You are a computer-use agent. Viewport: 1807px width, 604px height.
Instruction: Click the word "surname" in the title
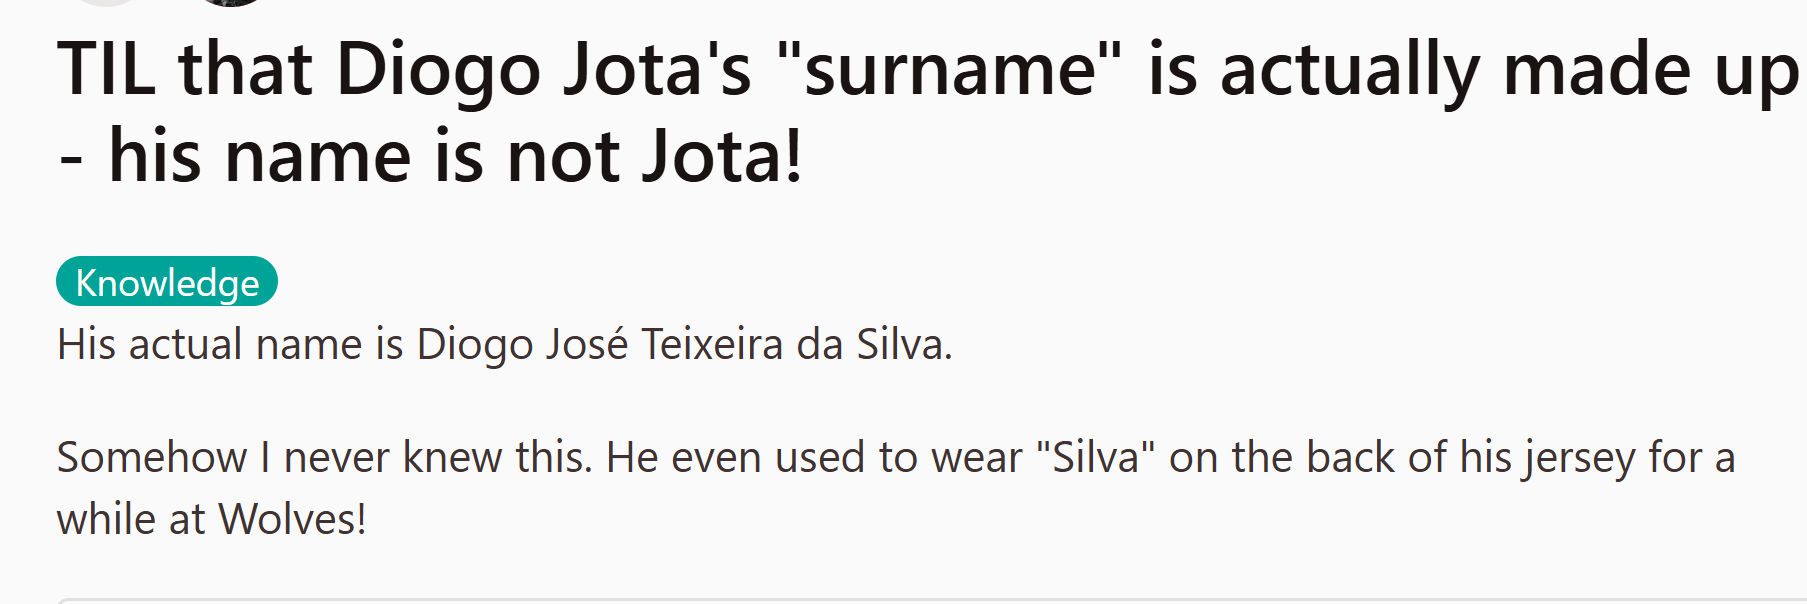(950, 71)
